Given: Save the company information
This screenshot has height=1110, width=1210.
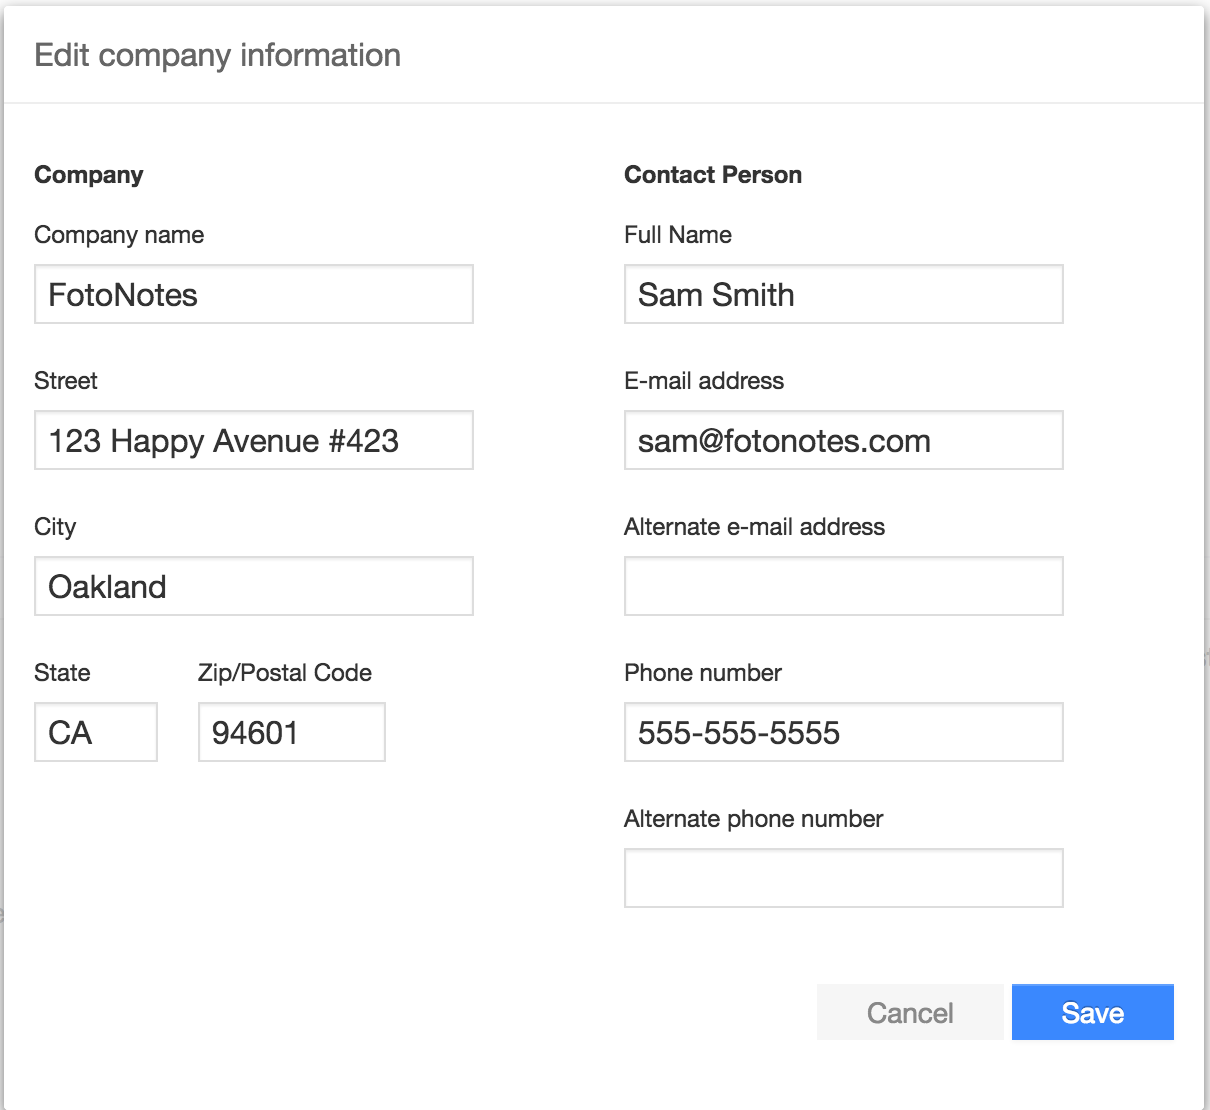Looking at the screenshot, I should [1092, 1012].
